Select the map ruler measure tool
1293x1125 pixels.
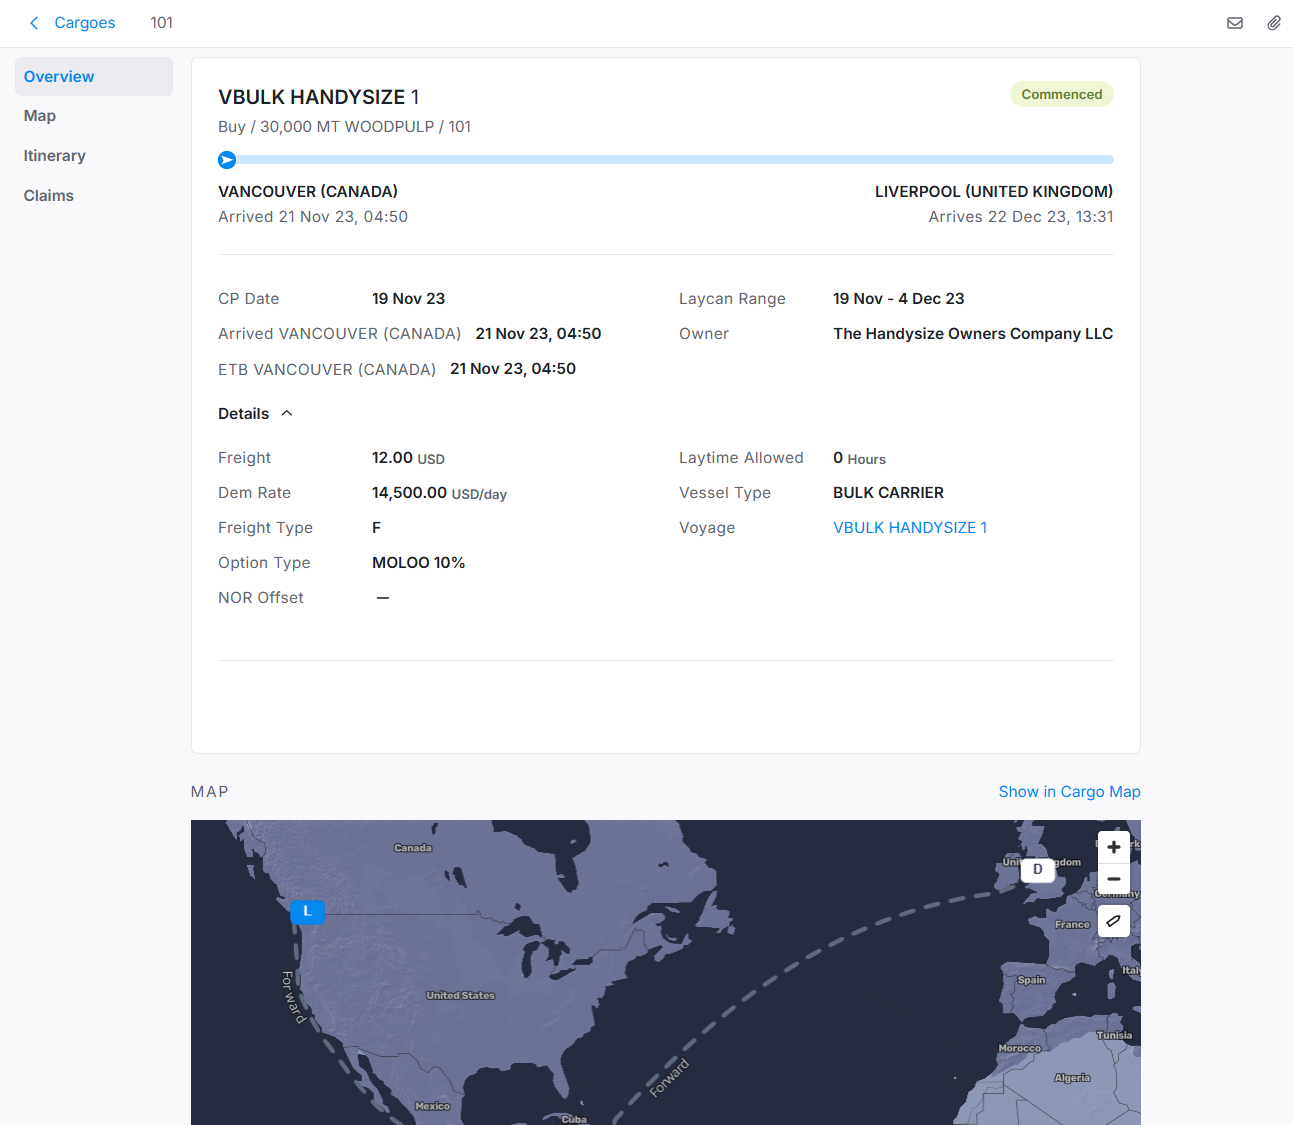[1113, 921]
